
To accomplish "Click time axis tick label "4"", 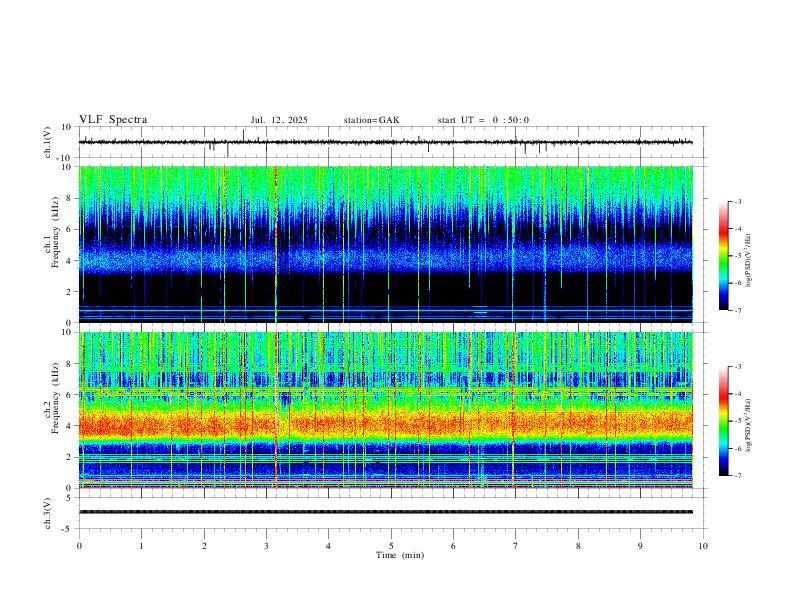I will pyautogui.click(x=329, y=546).
